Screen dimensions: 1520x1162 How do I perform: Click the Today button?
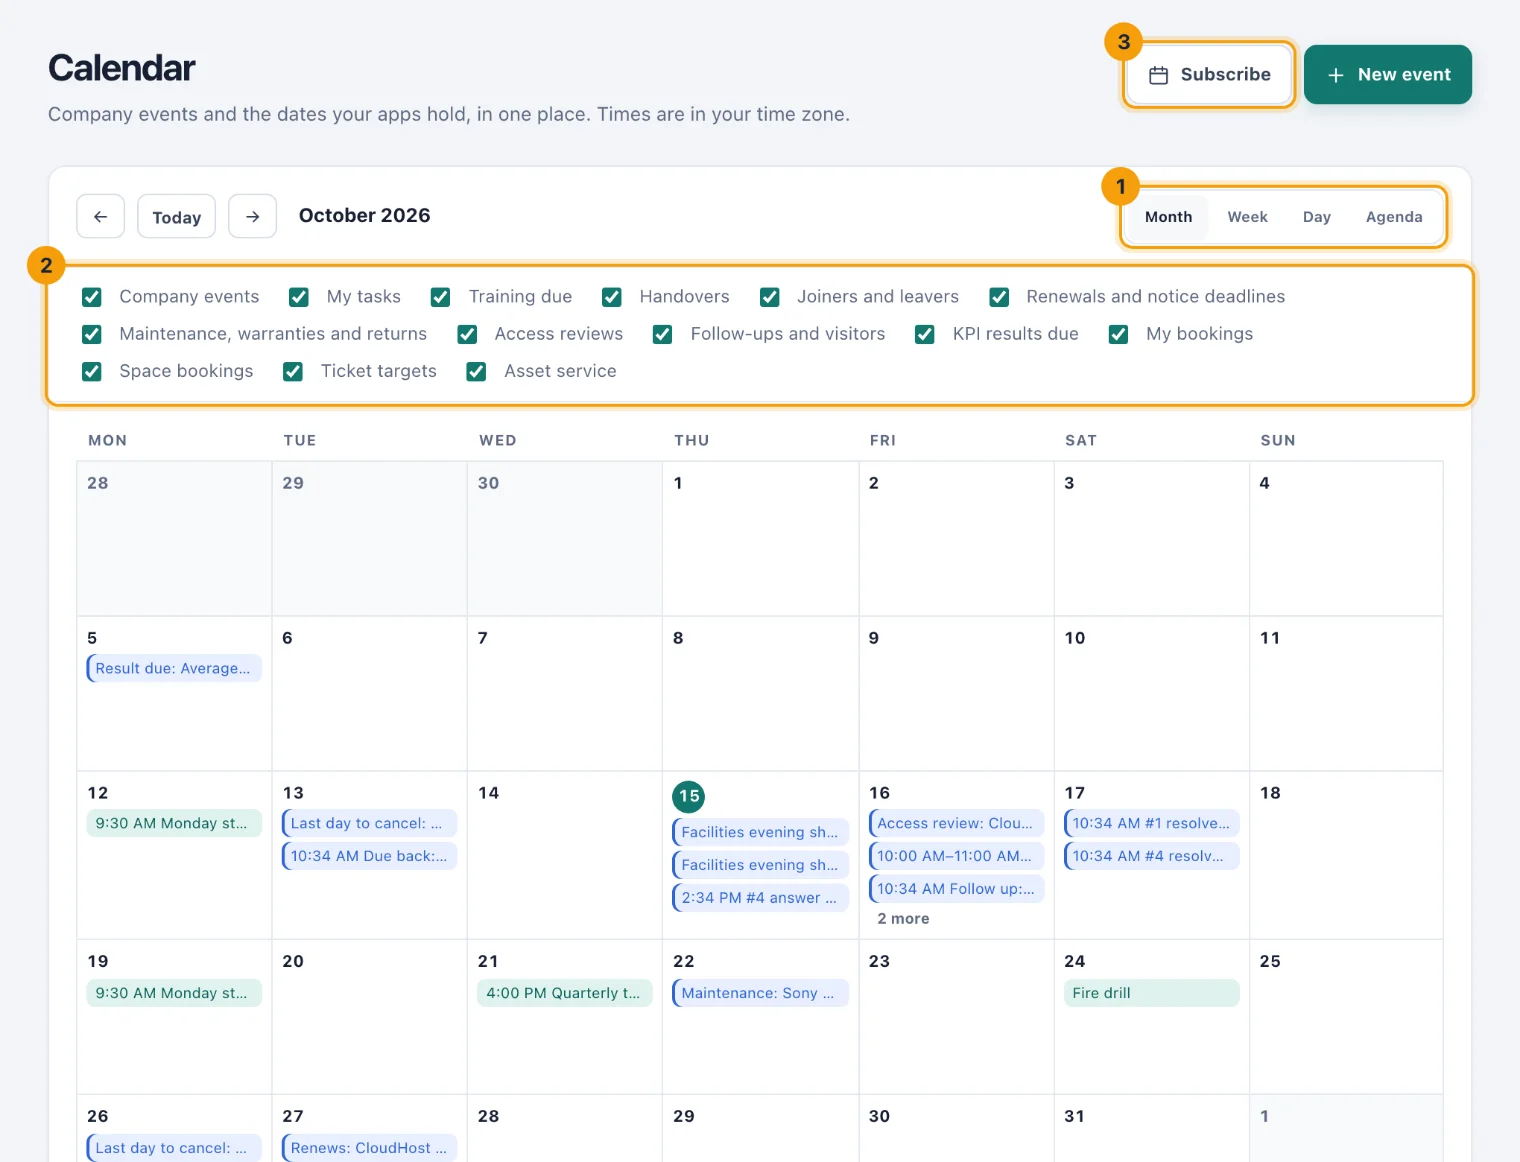176,216
